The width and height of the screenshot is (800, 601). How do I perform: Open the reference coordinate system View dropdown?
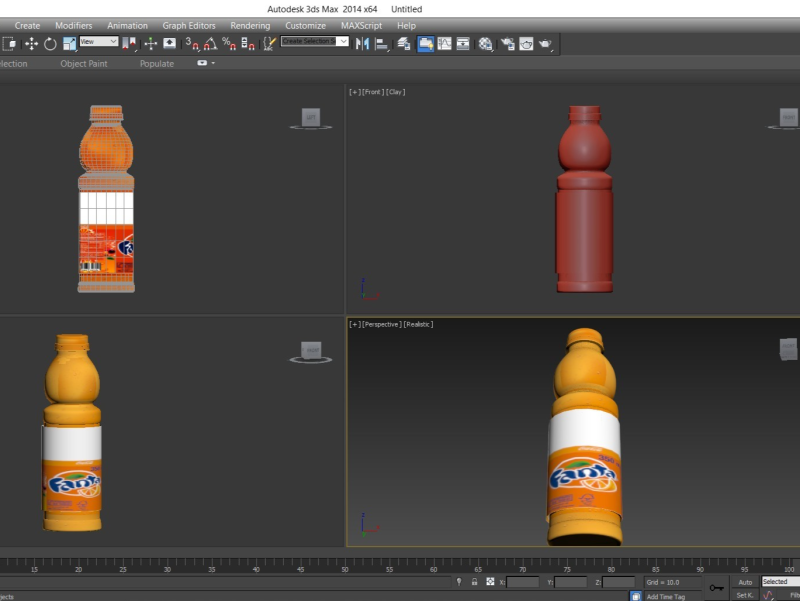(x=99, y=42)
